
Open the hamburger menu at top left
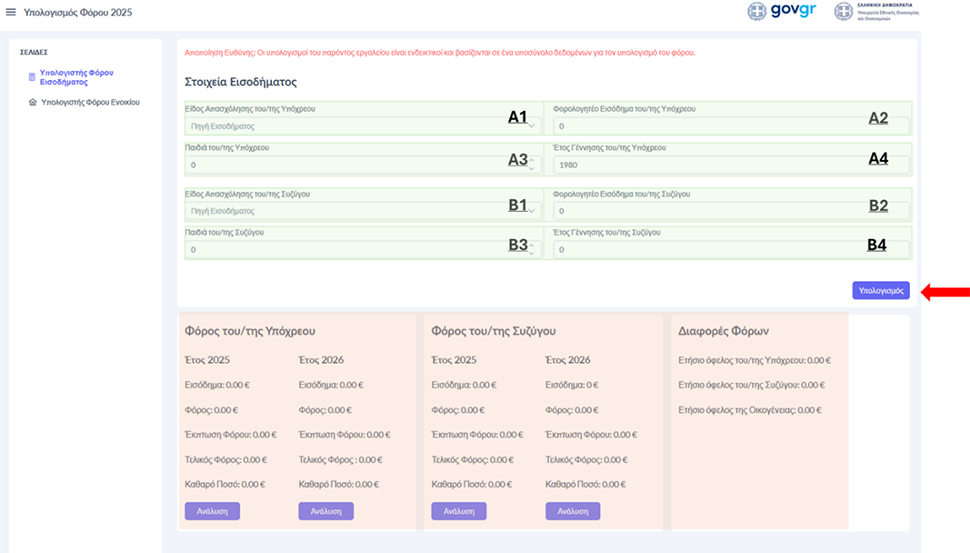click(11, 12)
